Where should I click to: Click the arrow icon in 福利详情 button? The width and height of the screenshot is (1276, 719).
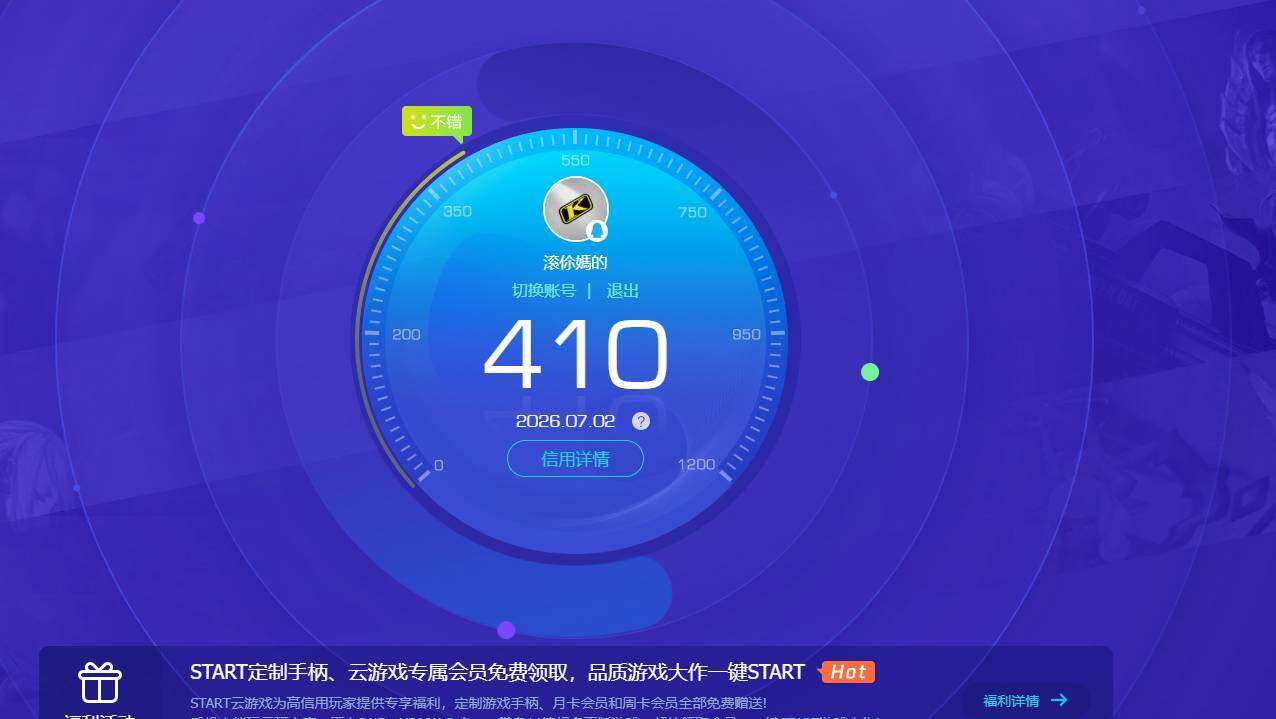pos(1059,700)
